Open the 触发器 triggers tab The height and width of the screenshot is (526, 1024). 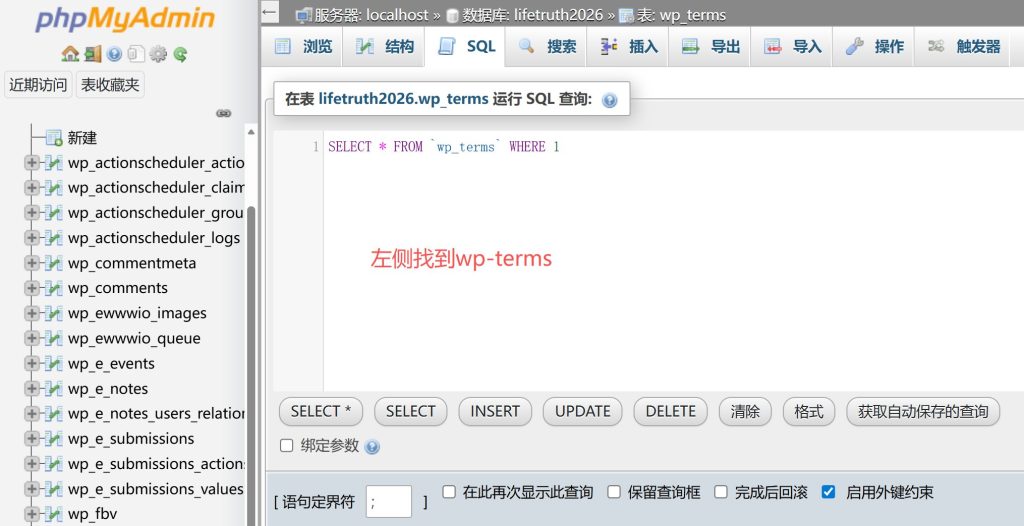coord(964,46)
